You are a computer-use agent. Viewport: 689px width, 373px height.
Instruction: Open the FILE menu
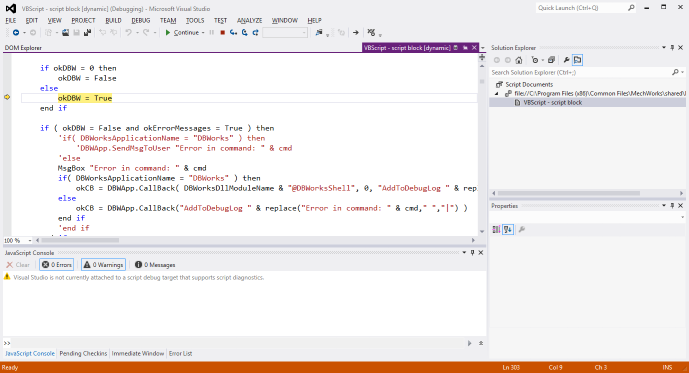(x=11, y=21)
